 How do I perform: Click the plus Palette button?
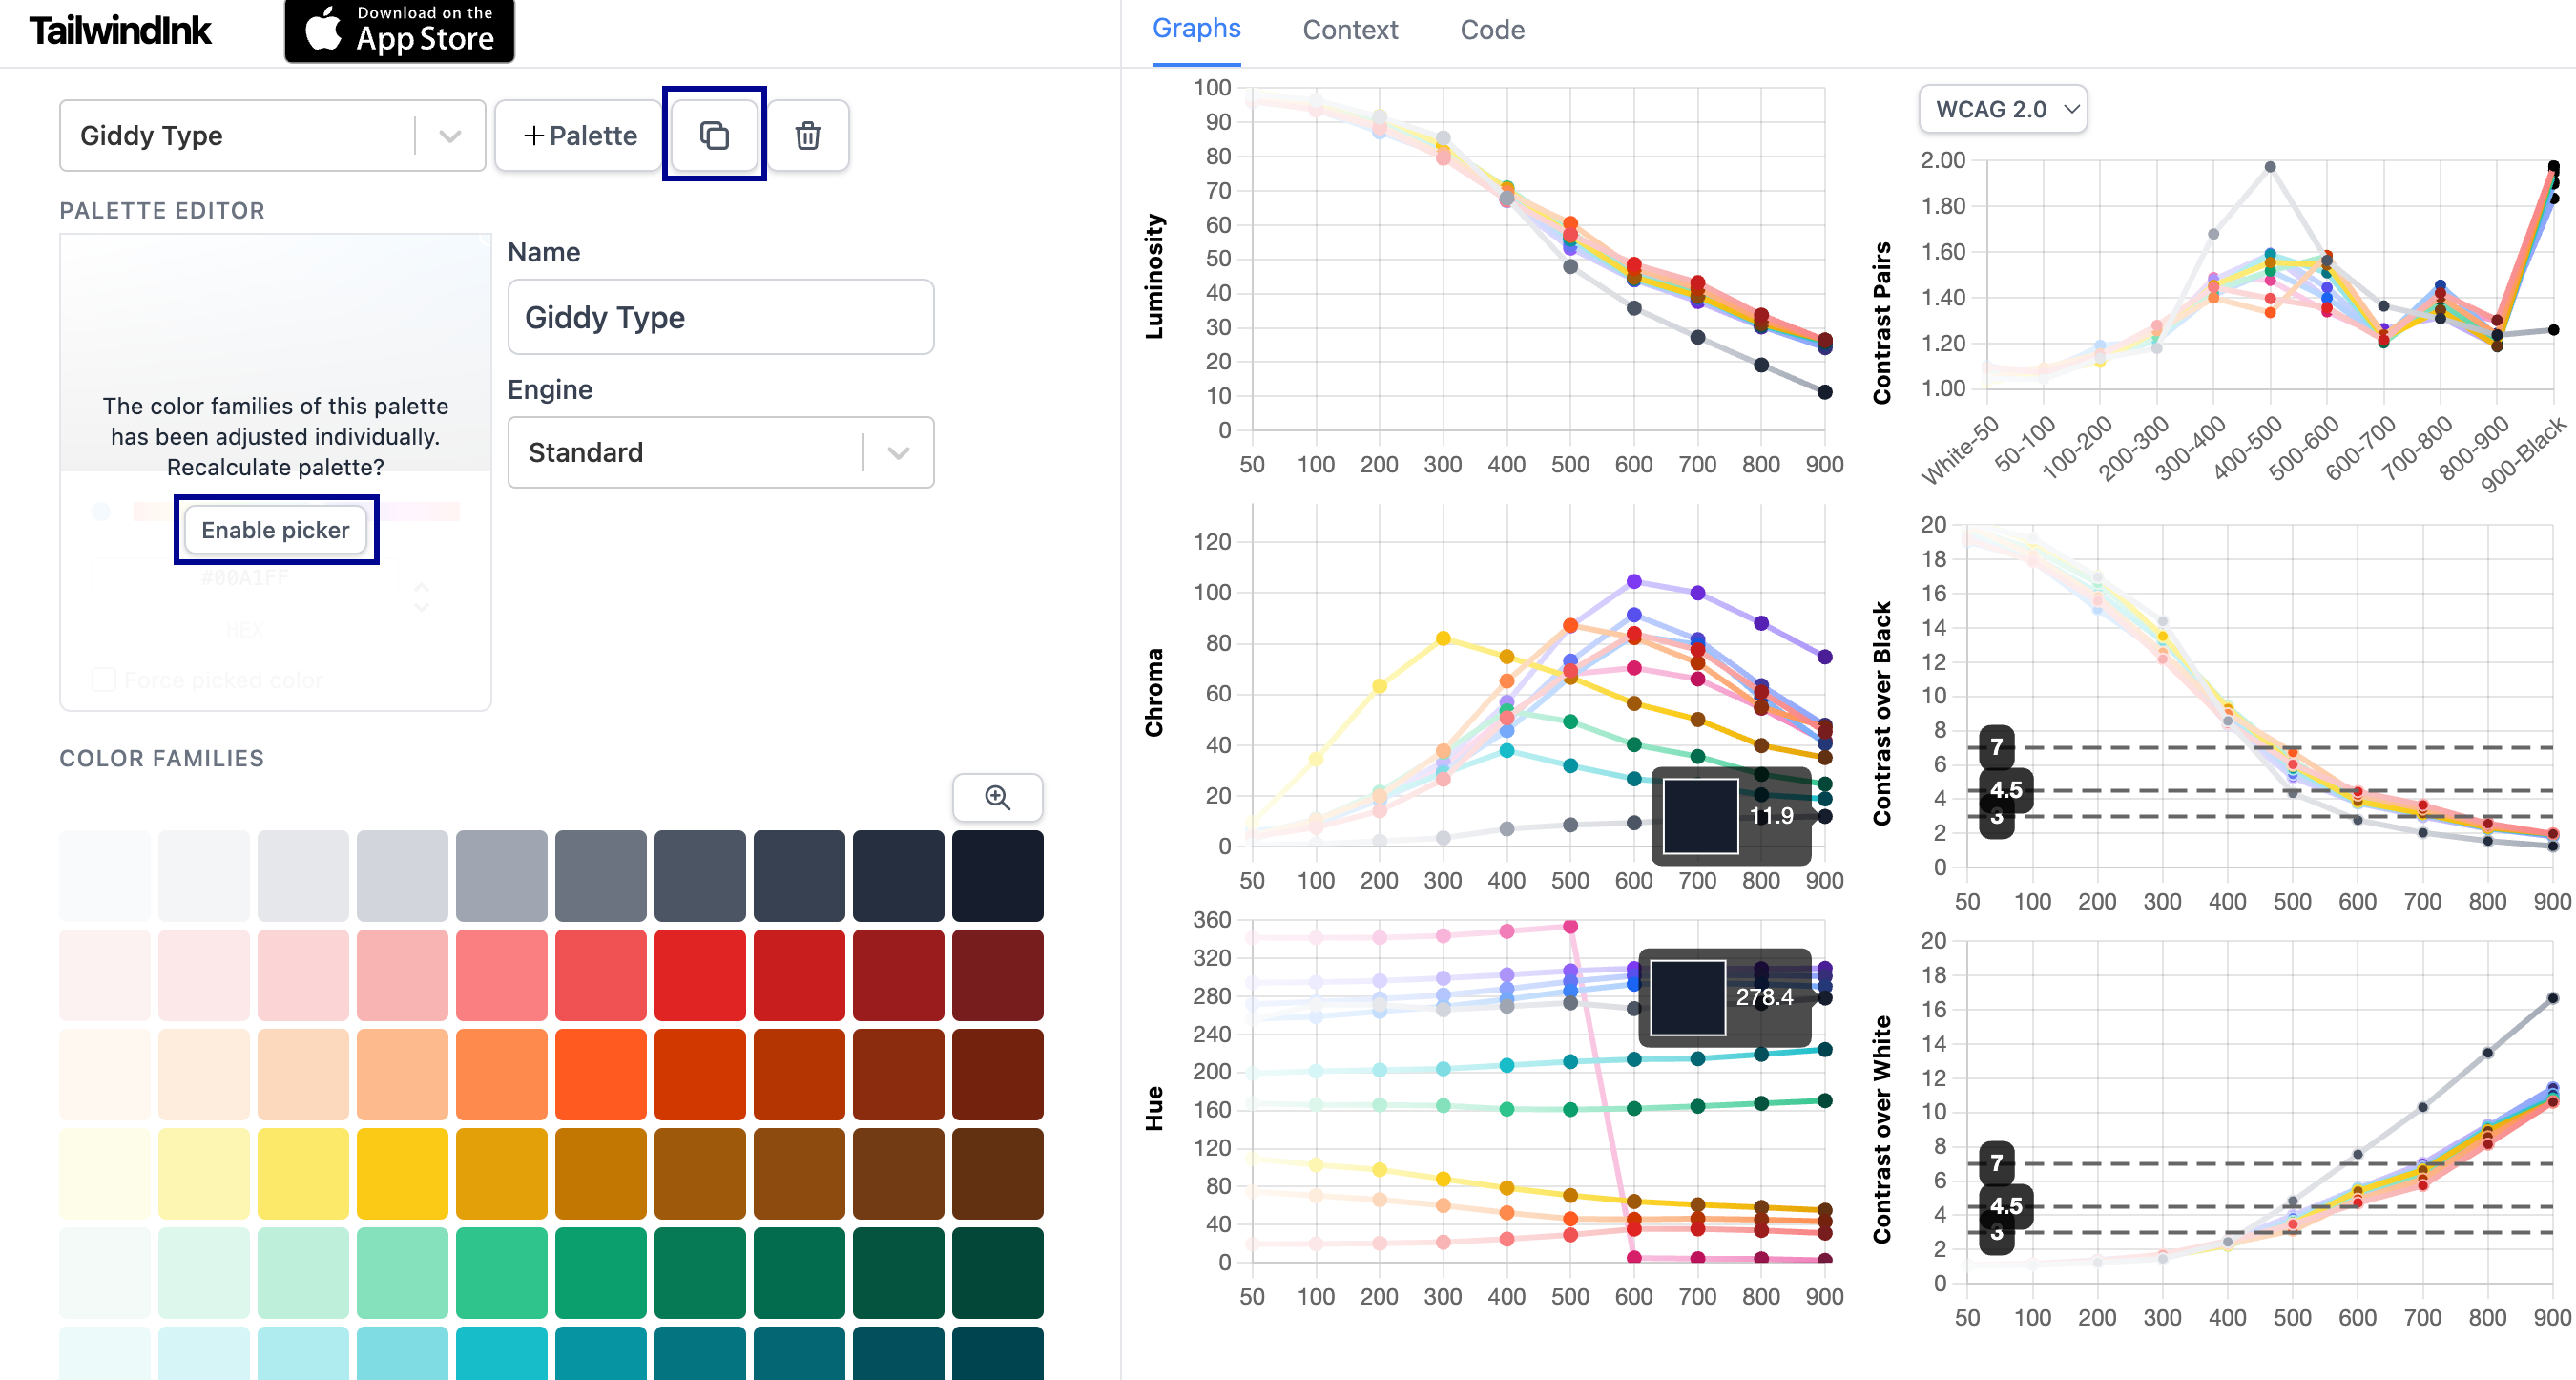pyautogui.click(x=580, y=135)
